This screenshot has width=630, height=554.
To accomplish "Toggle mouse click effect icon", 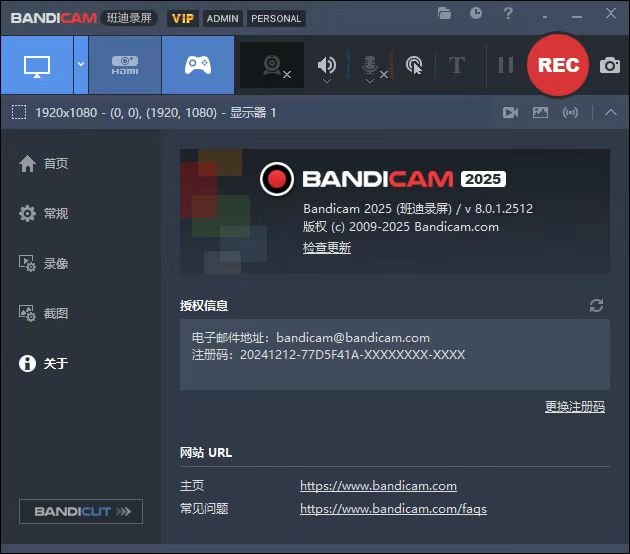I will tap(414, 66).
